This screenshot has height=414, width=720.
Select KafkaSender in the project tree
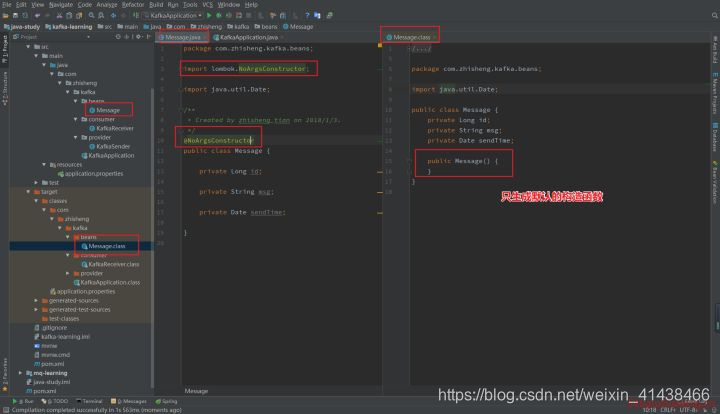pyautogui.click(x=110, y=147)
